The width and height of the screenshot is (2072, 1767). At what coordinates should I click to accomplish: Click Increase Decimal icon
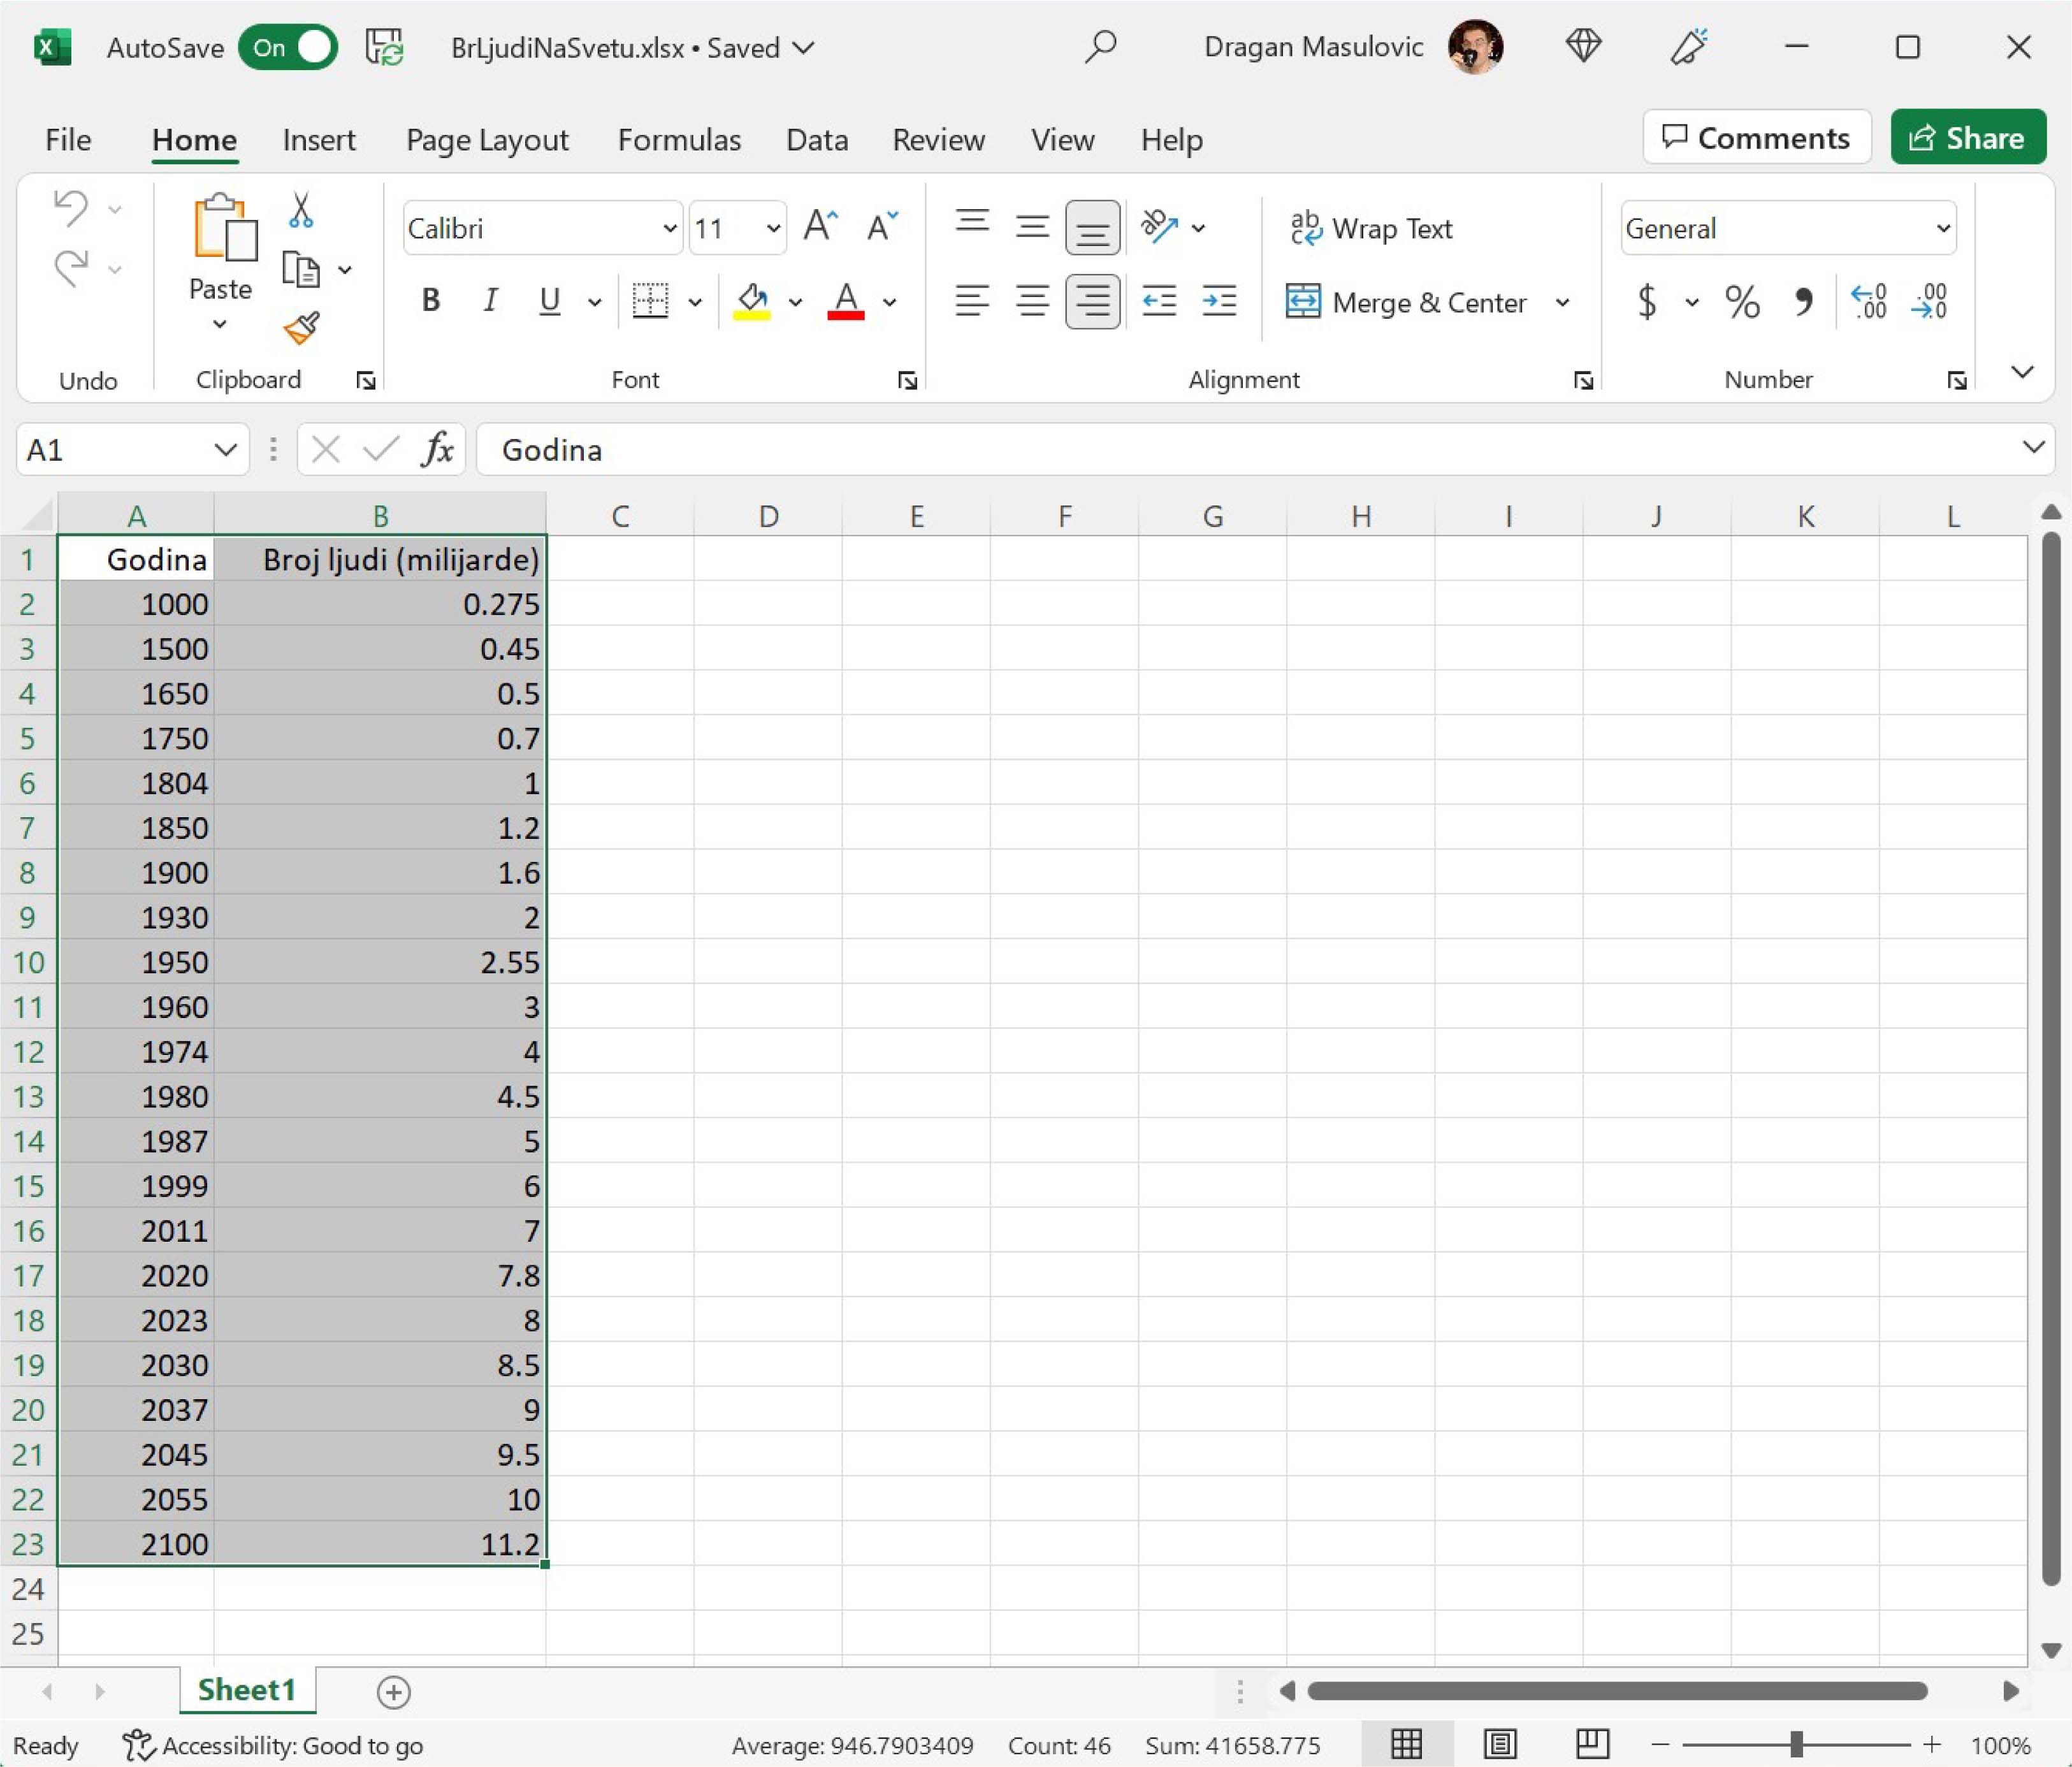click(1868, 301)
